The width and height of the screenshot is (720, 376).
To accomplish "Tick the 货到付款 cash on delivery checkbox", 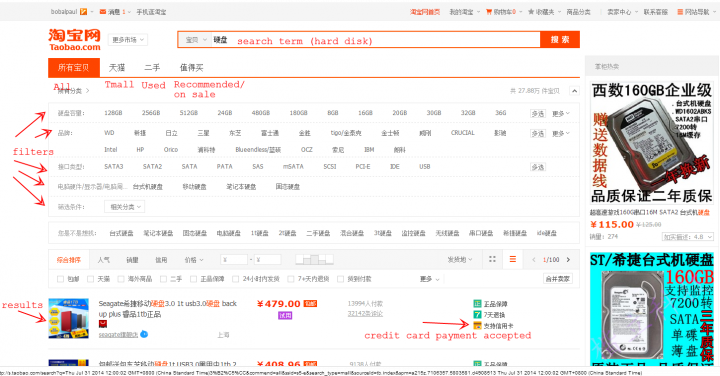I will pos(340,279).
